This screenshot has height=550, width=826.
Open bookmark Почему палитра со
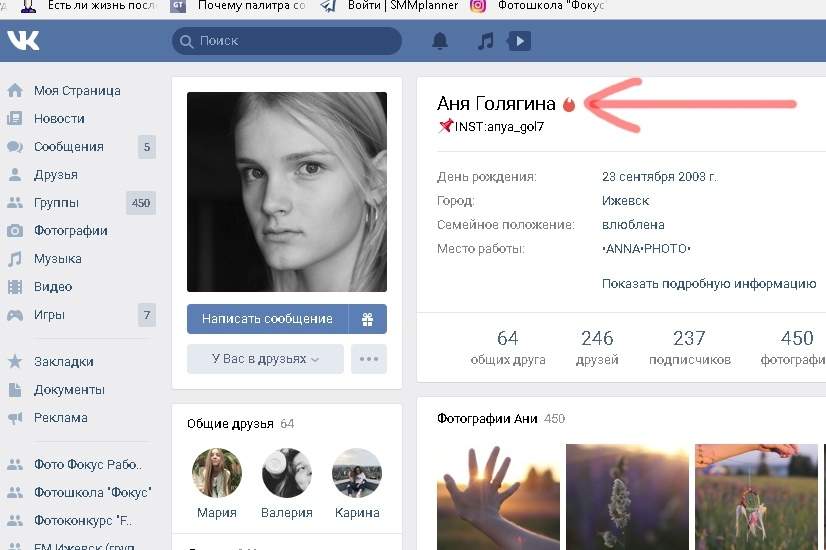238,6
